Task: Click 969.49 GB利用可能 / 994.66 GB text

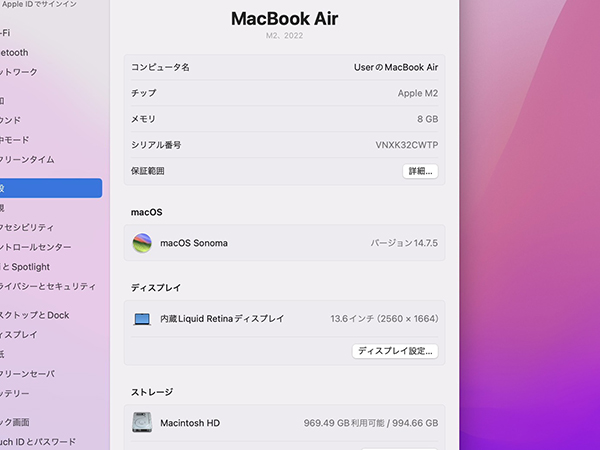Action: click(x=371, y=423)
